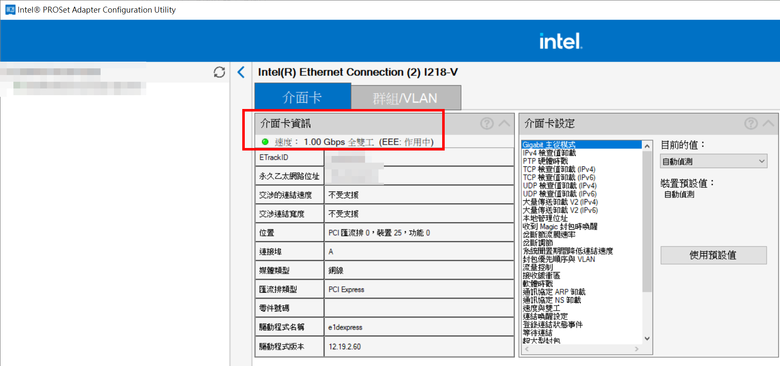Select 大量傳送卸載 V2 (IPv6) setting

click(560, 210)
